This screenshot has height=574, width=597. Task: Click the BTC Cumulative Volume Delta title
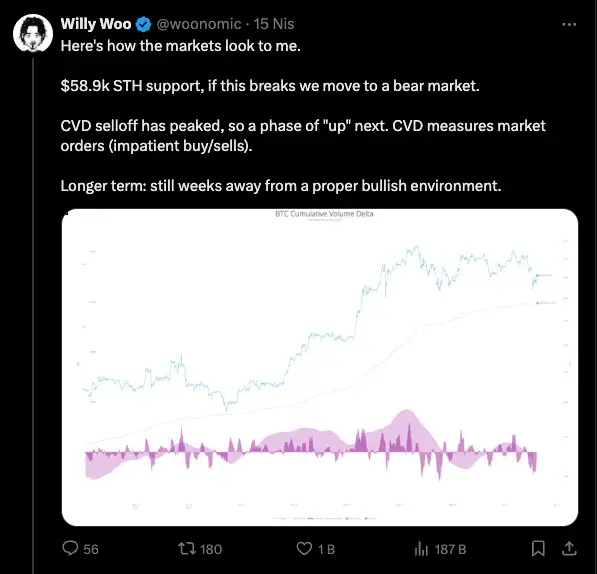pyautogui.click(x=324, y=214)
